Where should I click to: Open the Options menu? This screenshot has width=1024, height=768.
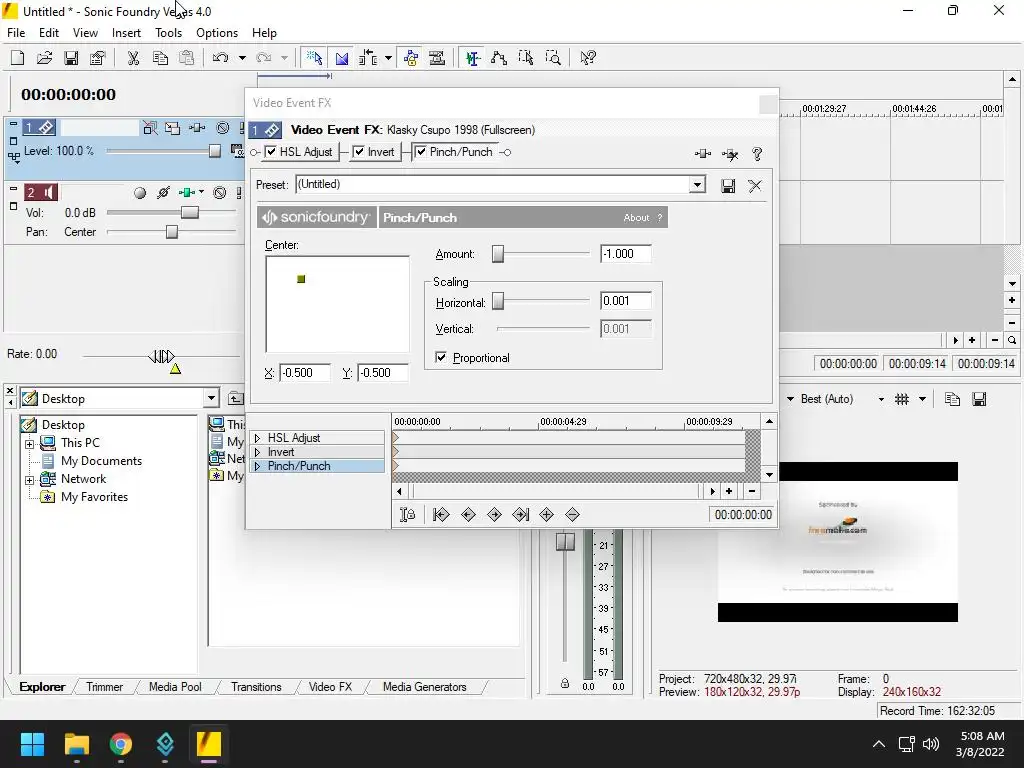coord(217,33)
